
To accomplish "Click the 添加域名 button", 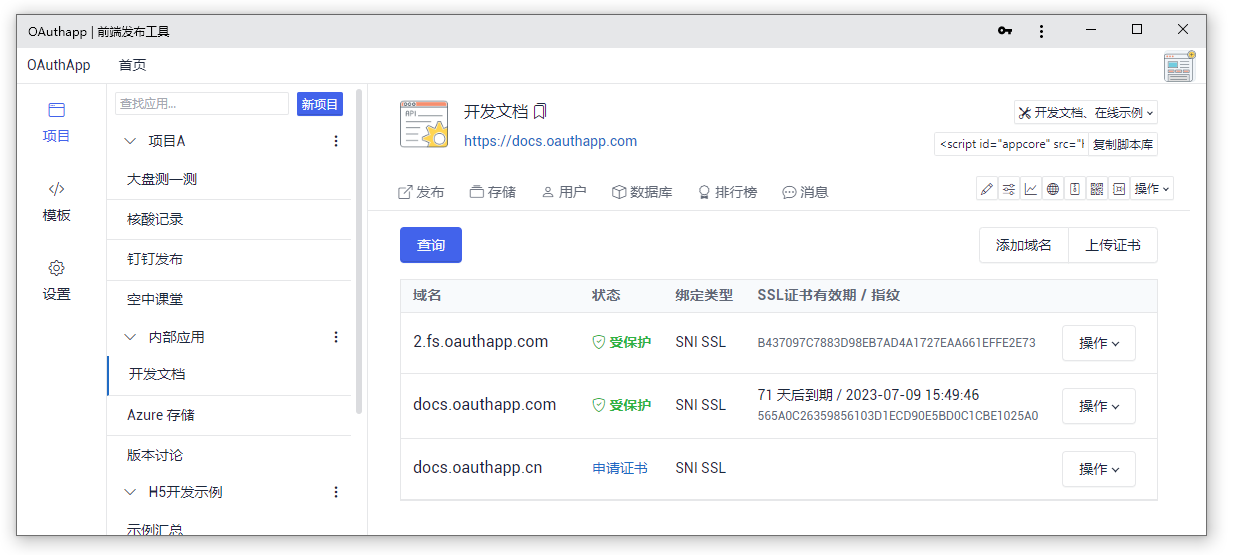I will (x=1024, y=245).
